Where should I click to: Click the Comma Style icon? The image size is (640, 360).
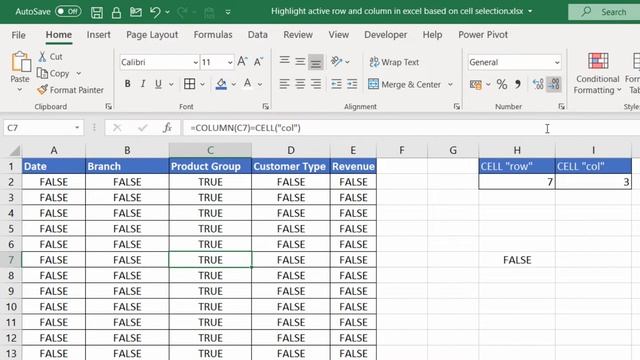(518, 84)
